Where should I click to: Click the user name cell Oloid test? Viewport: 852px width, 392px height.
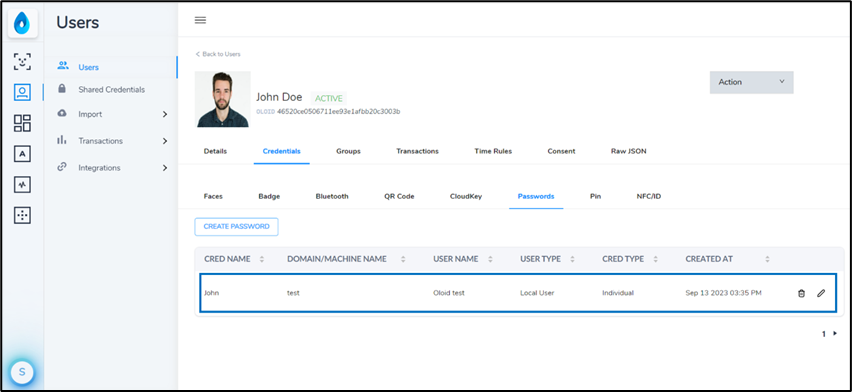pyautogui.click(x=449, y=293)
